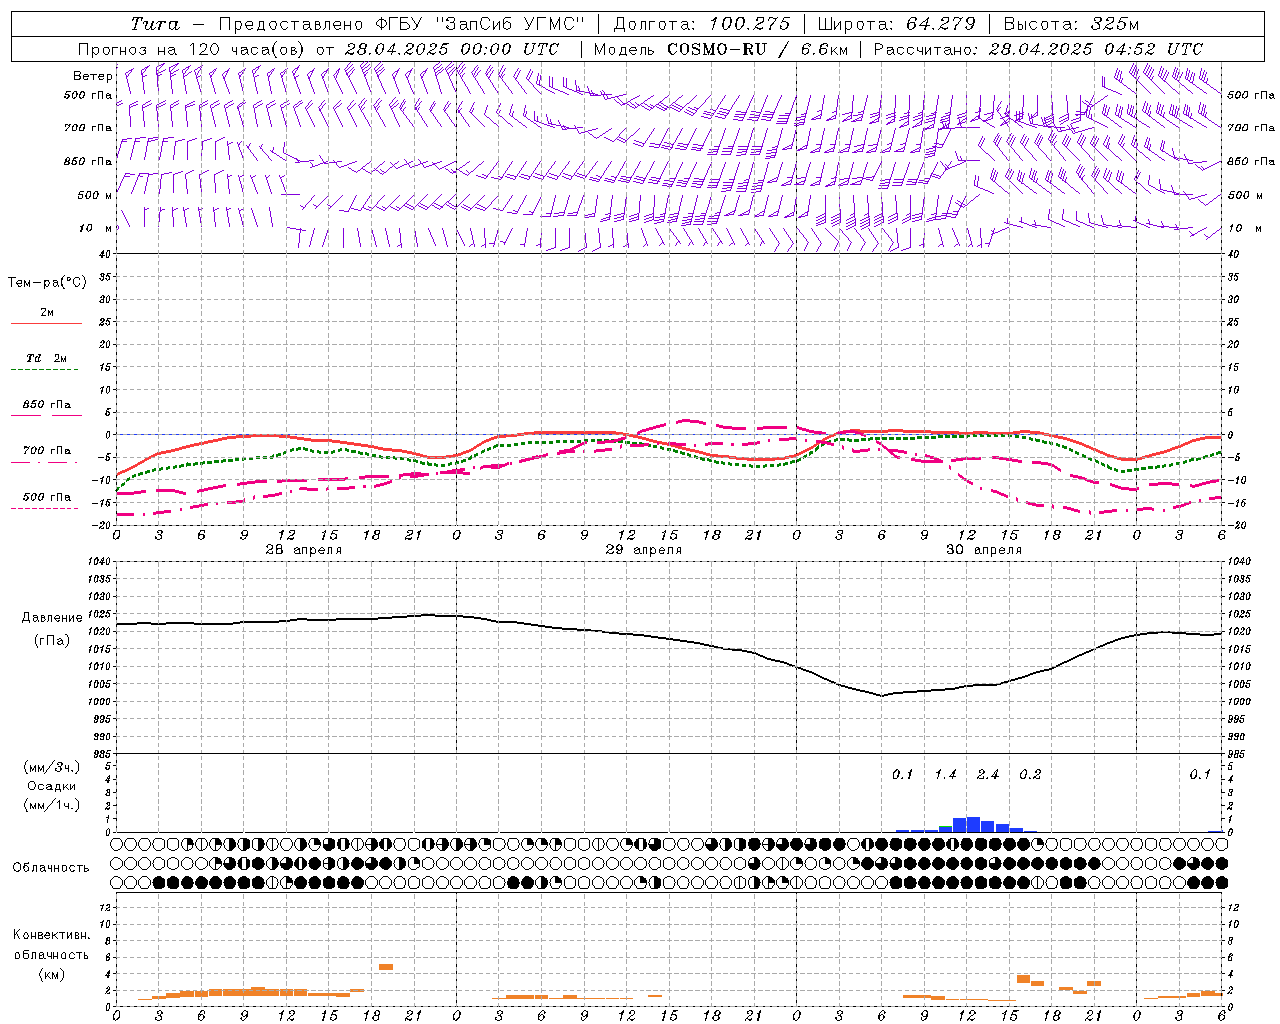Click the "500 гПа" temperature legend label
The width and height of the screenshot is (1280, 1024).
click(47, 496)
